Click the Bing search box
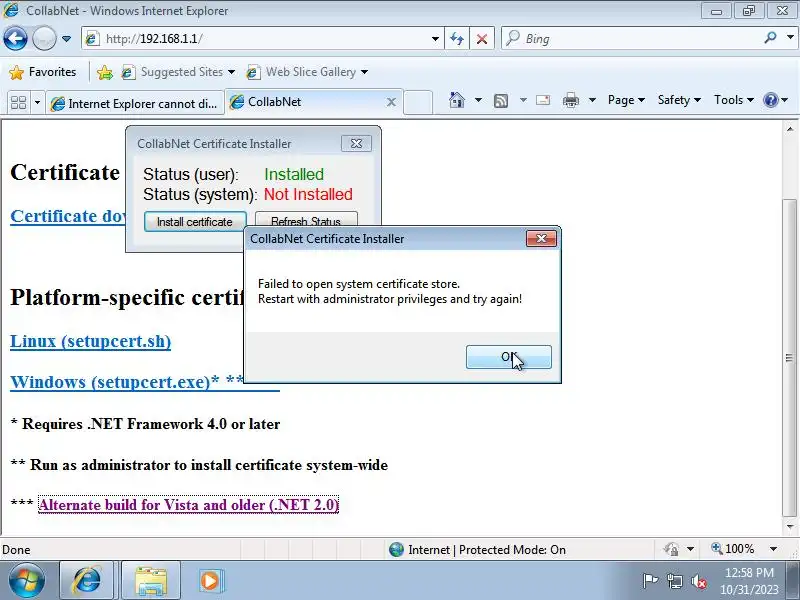800x600 pixels. [633, 39]
